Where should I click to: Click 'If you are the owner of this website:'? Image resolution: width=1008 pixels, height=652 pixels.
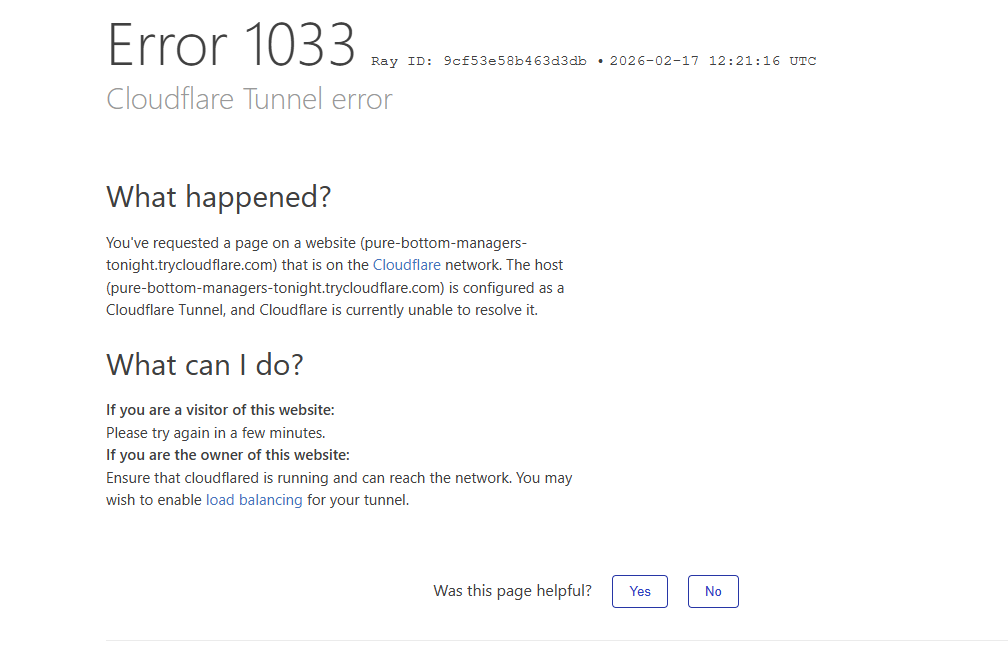228,455
